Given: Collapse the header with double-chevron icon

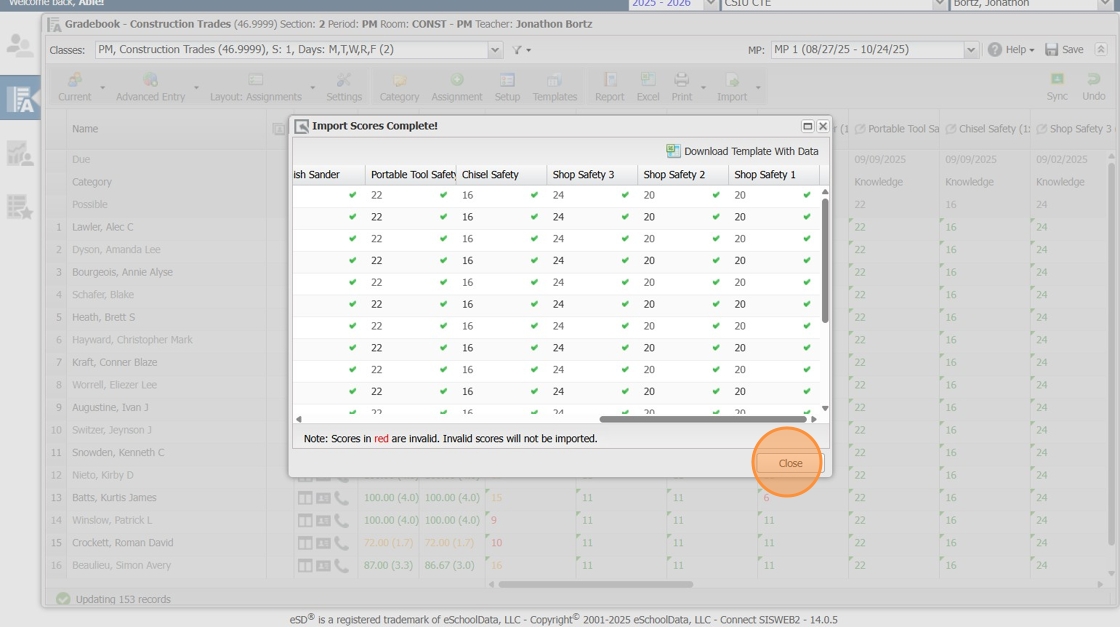Looking at the screenshot, I should click(1101, 49).
